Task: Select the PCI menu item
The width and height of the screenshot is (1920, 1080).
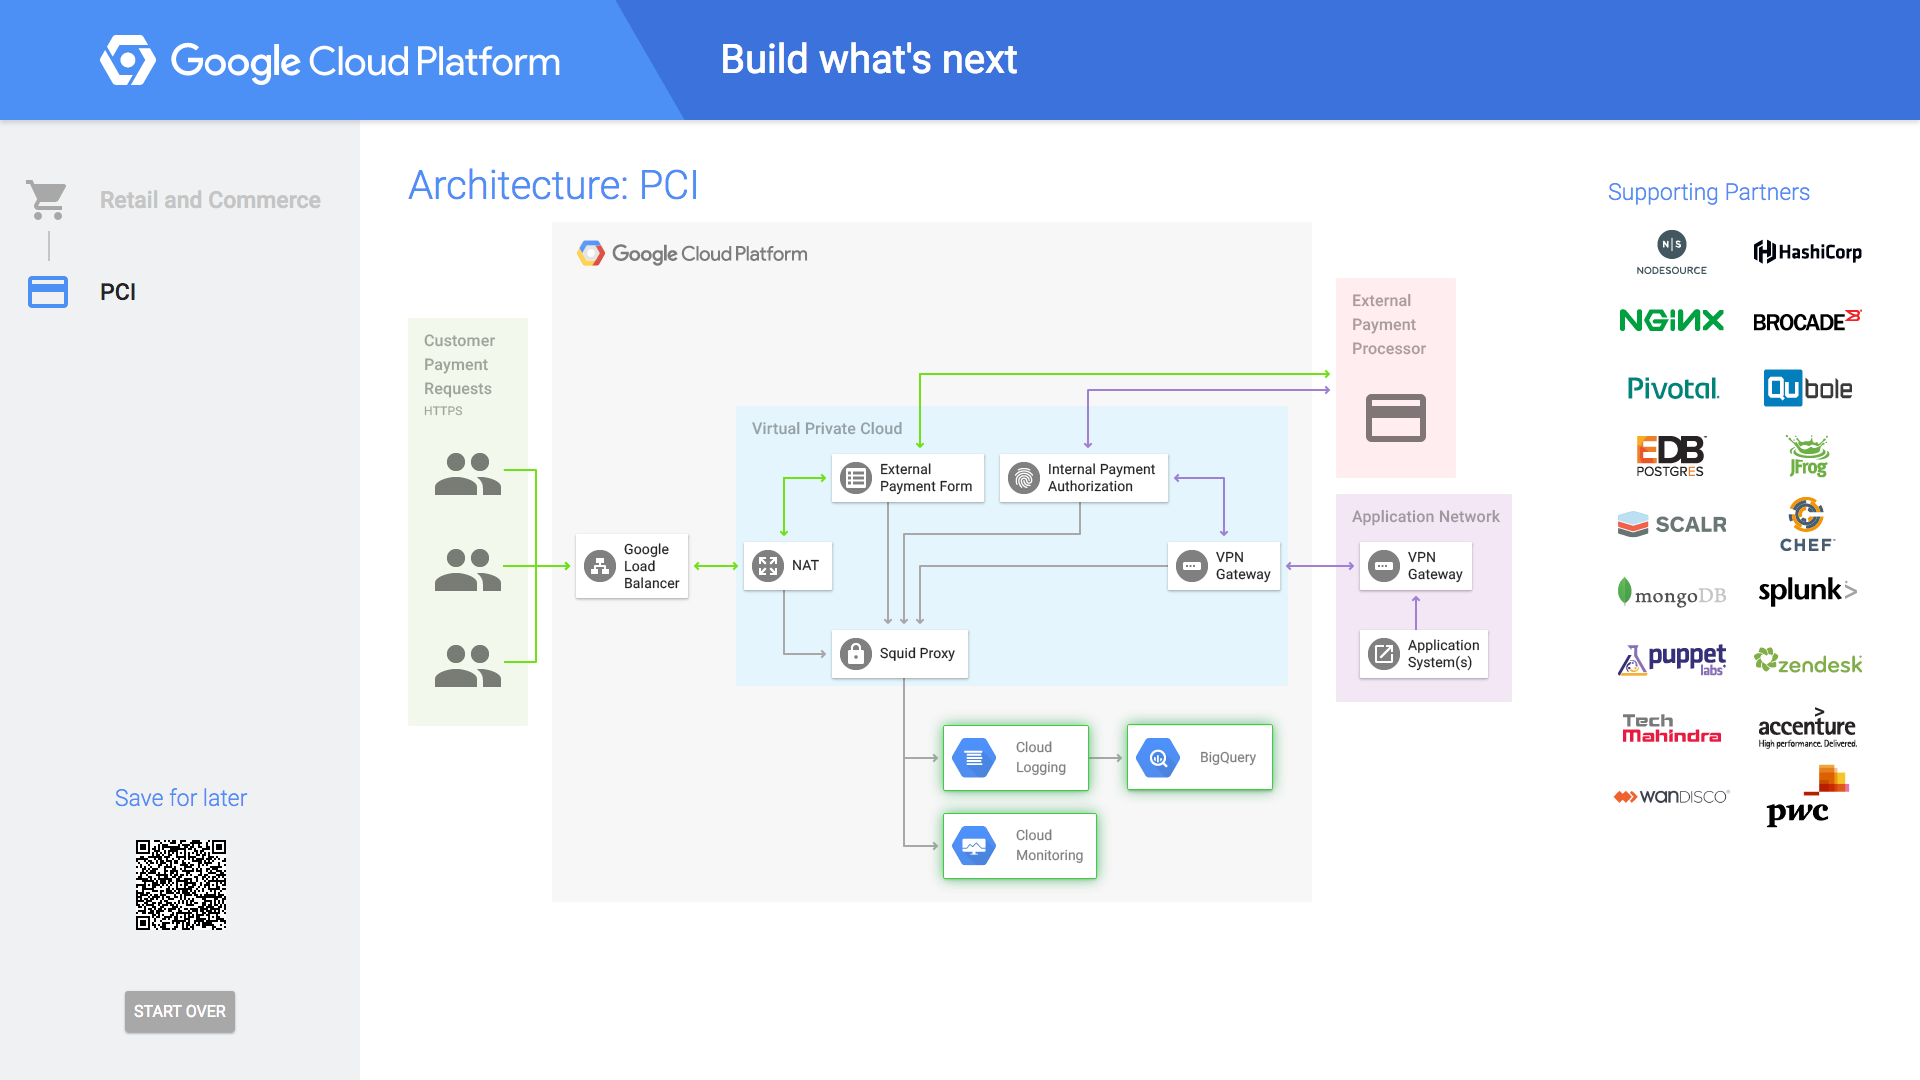Action: pyautogui.click(x=118, y=292)
